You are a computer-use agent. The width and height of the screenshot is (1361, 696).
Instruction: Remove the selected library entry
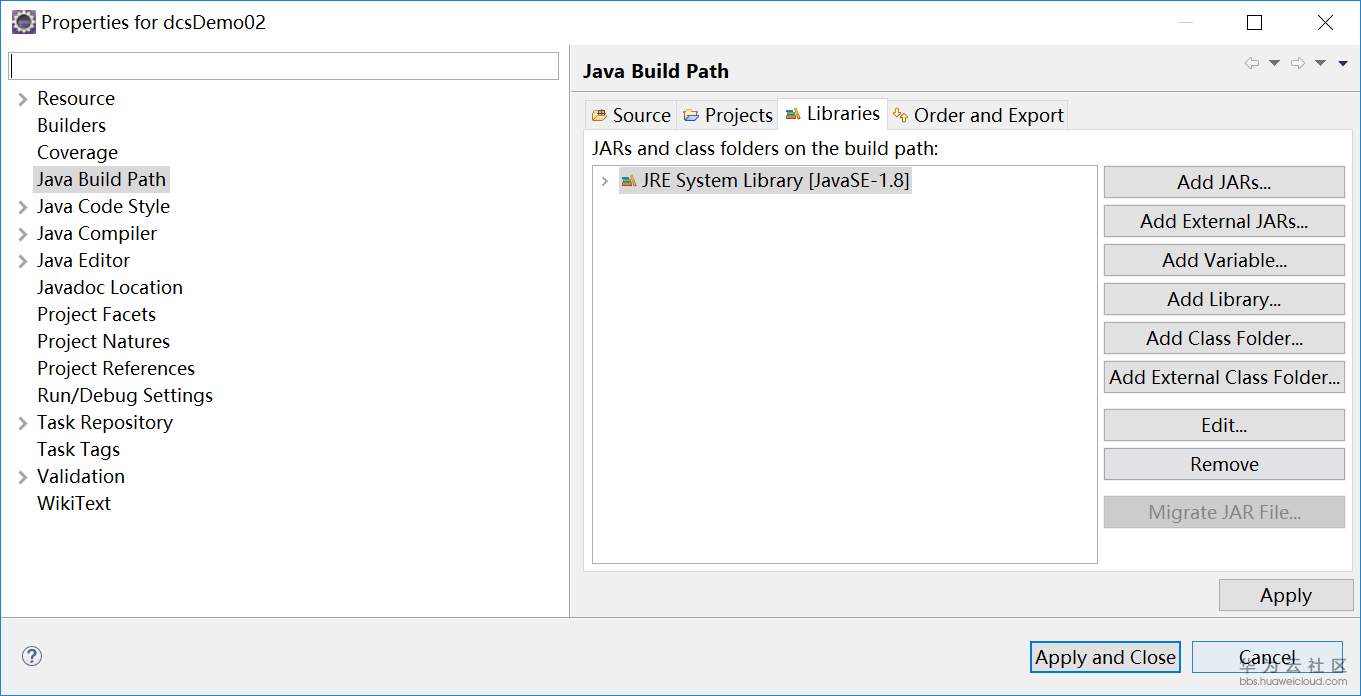(x=1224, y=464)
